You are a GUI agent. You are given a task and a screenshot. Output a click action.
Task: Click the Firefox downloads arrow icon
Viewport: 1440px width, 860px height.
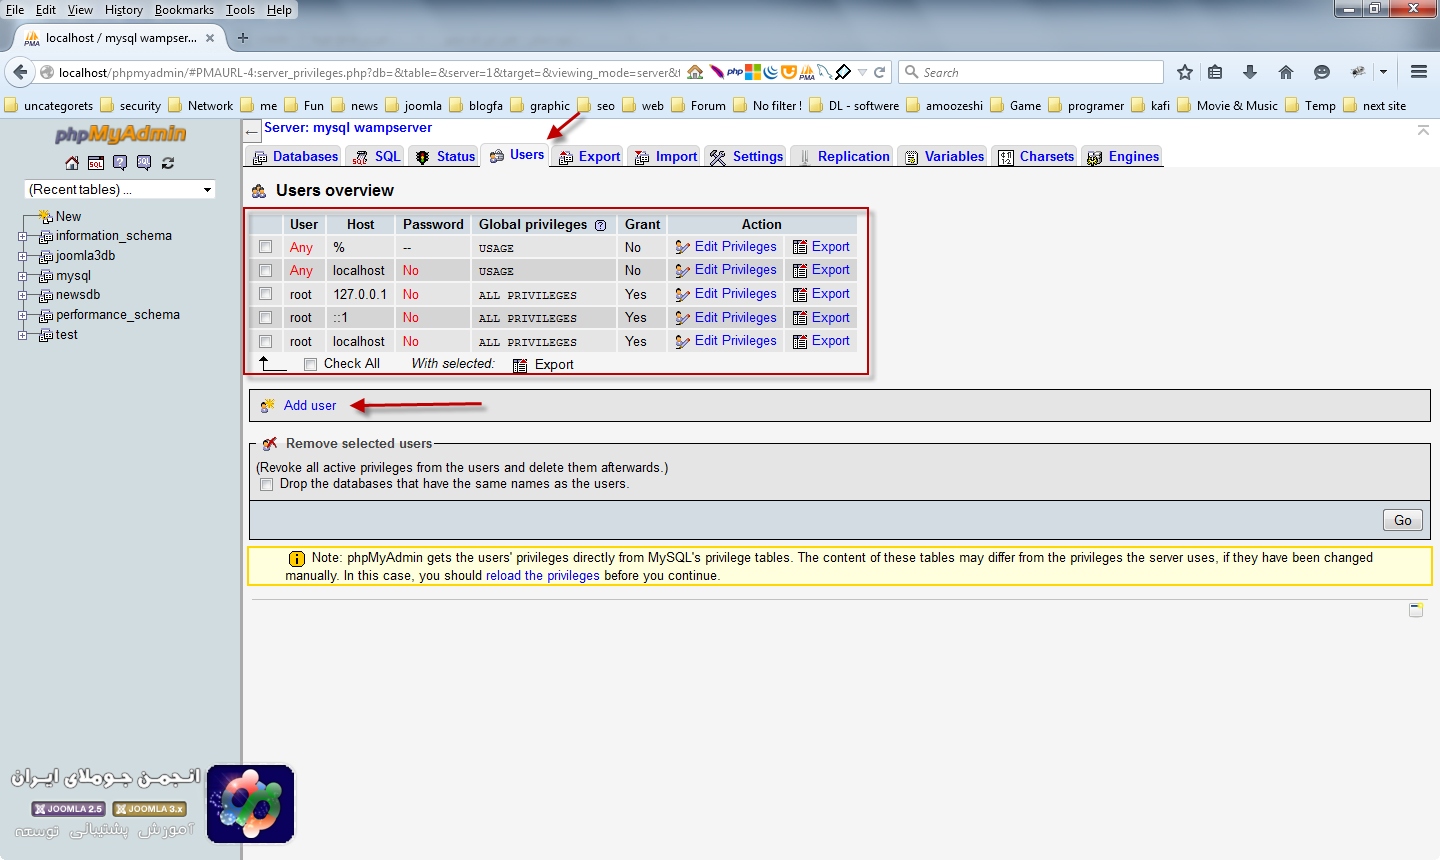(1250, 72)
